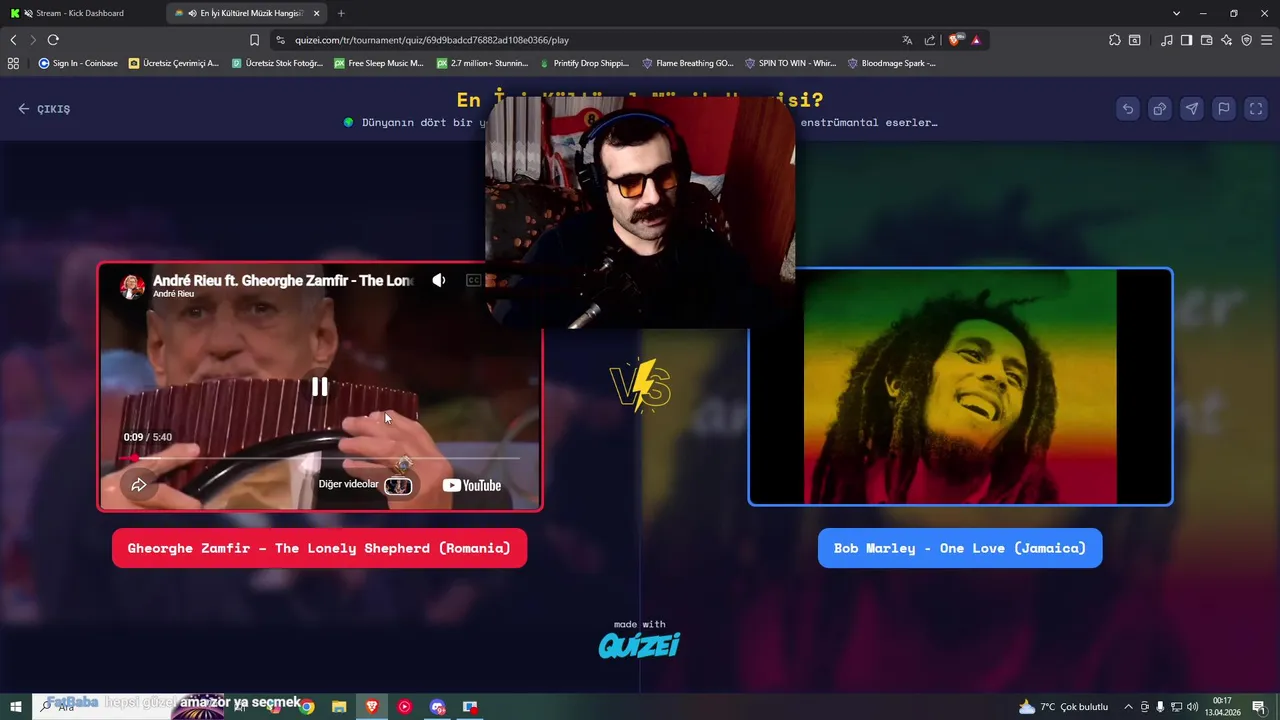Open Brave Shields lion icon
This screenshot has height=720, width=1280.
coord(955,40)
